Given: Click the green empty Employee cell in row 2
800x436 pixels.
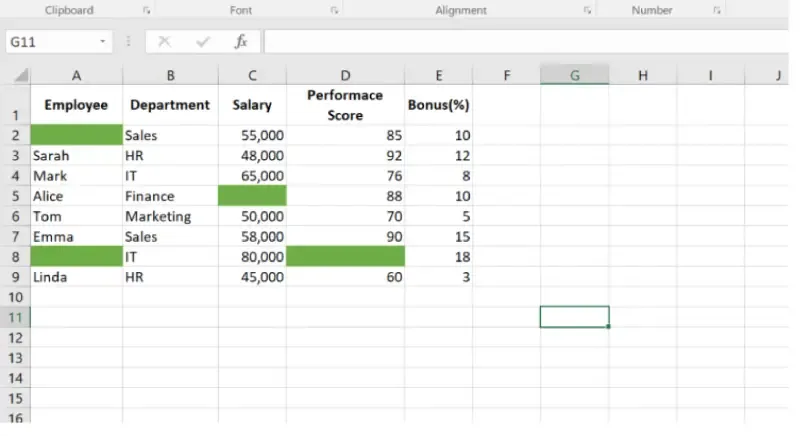Looking at the screenshot, I should pos(77,135).
